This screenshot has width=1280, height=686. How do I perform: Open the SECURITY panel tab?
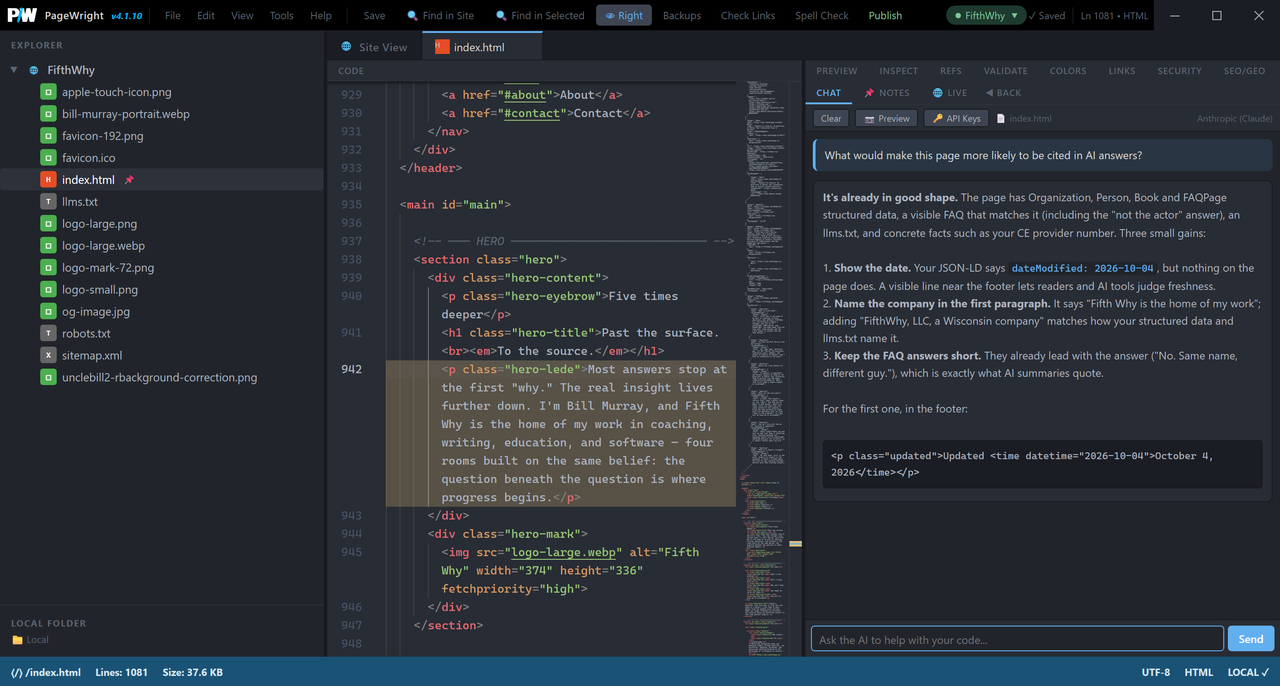tap(1180, 71)
